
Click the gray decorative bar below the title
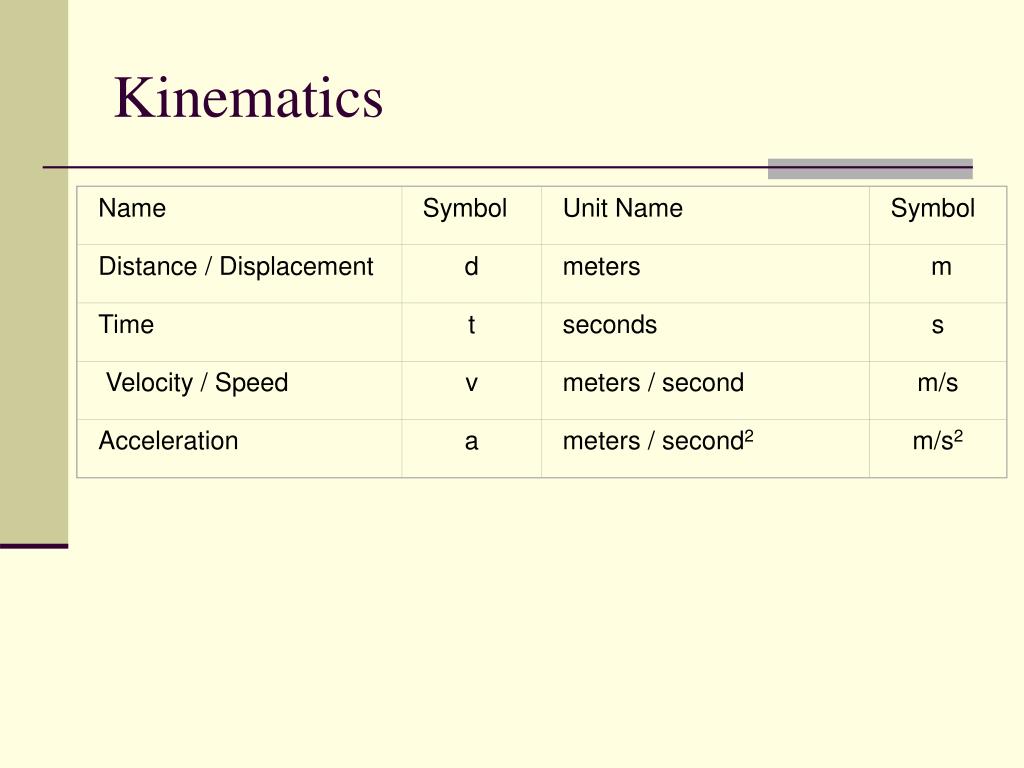870,169
